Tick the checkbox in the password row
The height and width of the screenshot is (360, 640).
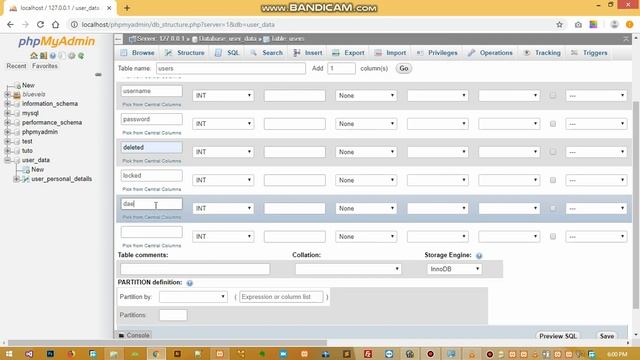(x=553, y=124)
